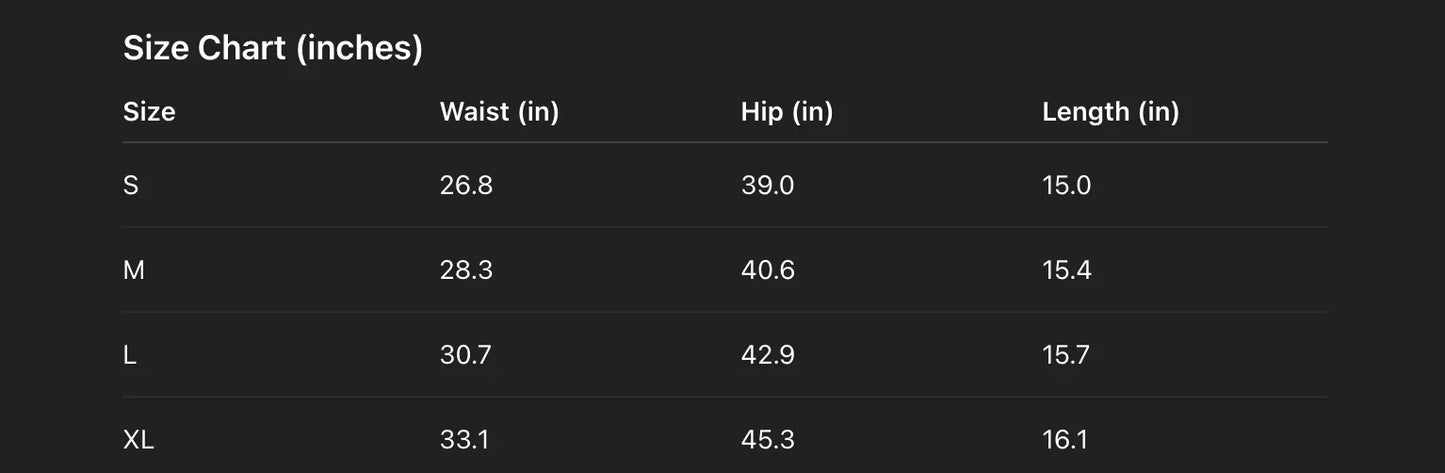Image resolution: width=1445 pixels, height=473 pixels.
Task: Select the 30.7 waist cell
Action: pos(466,355)
